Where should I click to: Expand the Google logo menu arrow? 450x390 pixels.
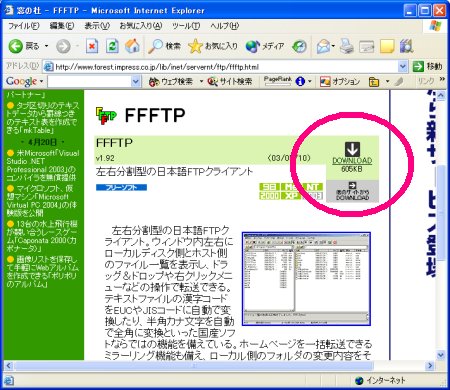click(41, 81)
